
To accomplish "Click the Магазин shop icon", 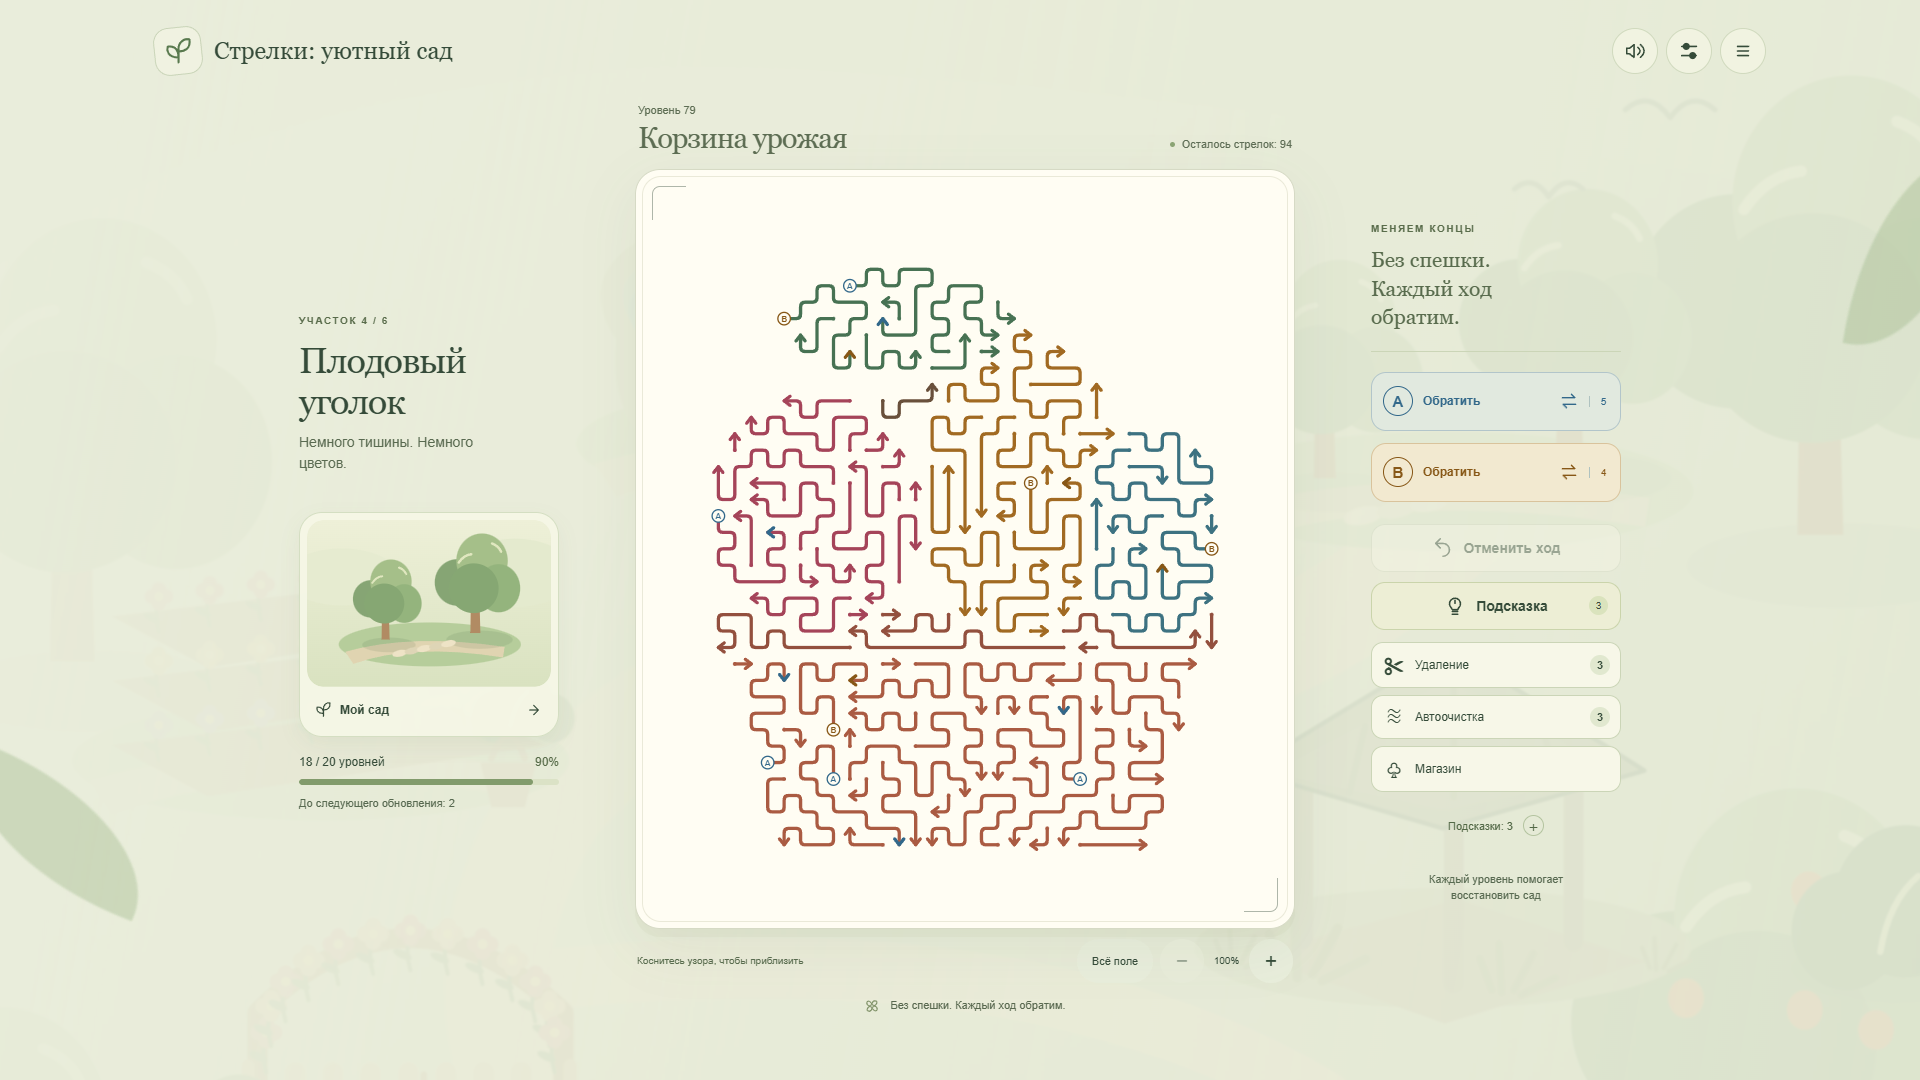I will 1394,769.
